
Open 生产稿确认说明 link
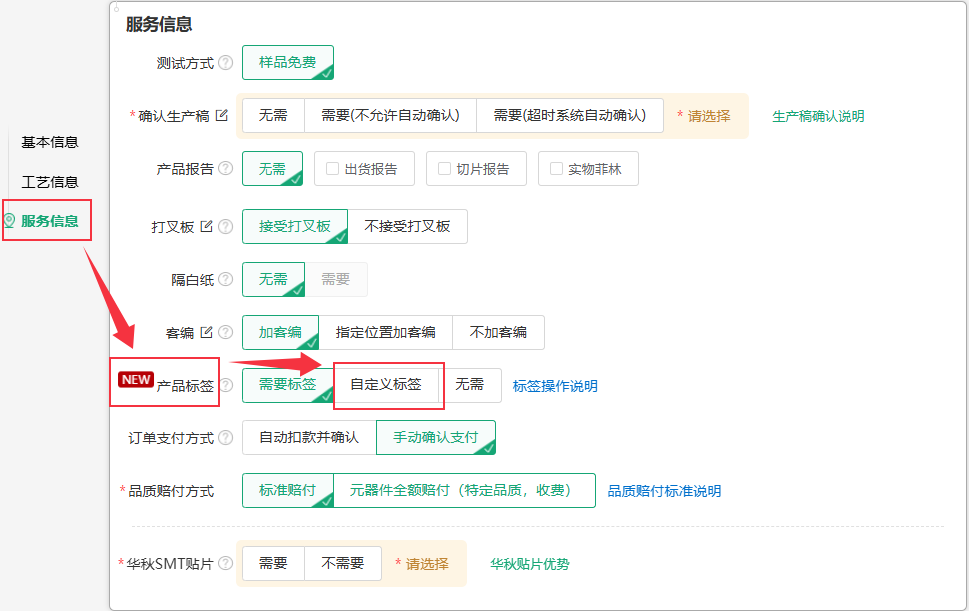(x=818, y=116)
